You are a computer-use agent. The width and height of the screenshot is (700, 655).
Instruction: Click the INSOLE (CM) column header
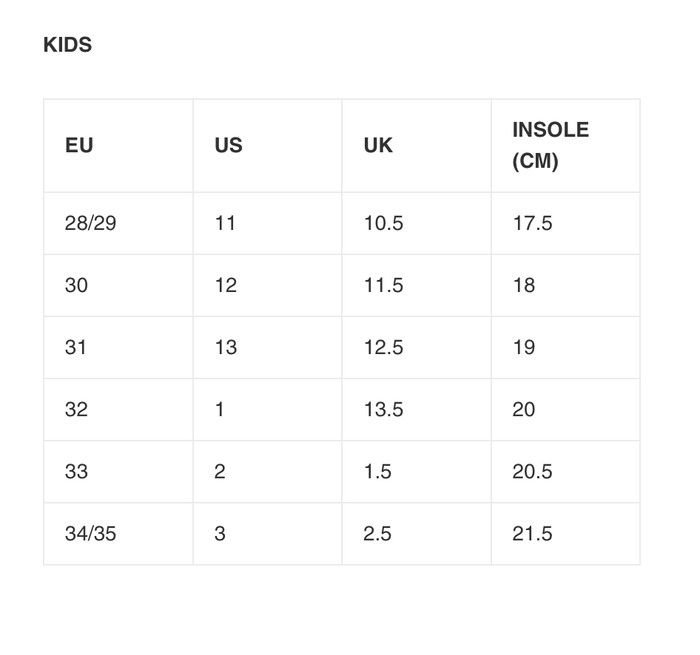click(566, 146)
